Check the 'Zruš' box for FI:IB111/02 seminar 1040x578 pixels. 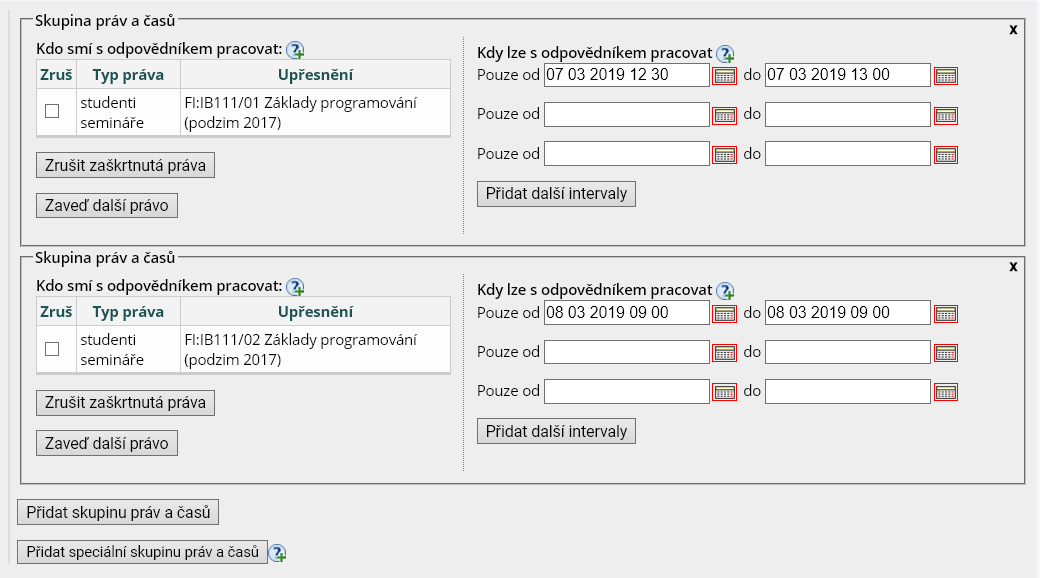pyautogui.click(x=52, y=349)
